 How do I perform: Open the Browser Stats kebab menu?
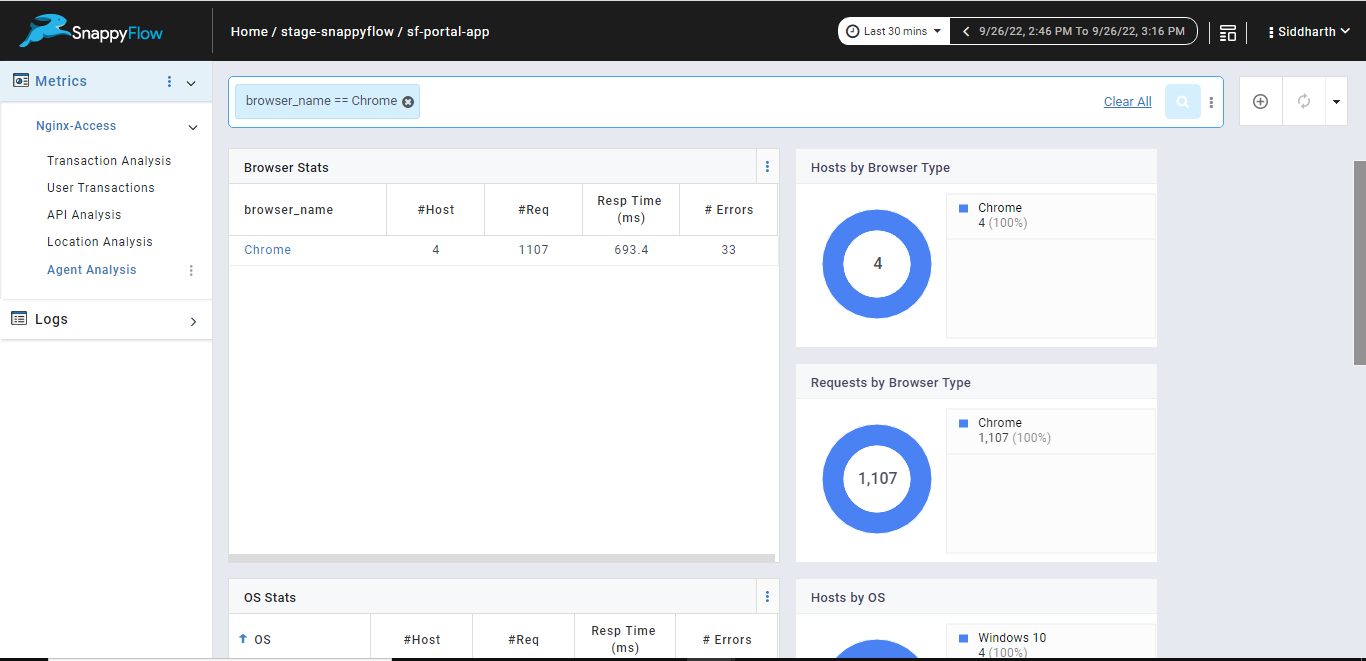pos(767,166)
